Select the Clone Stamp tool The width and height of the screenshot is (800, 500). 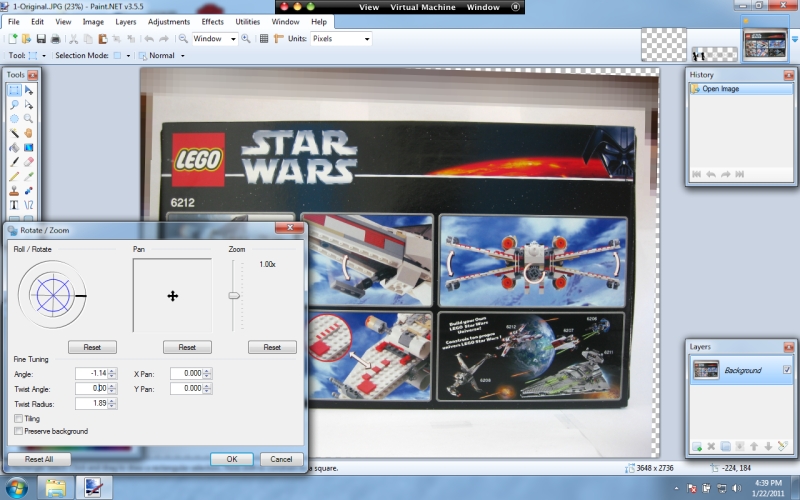14,190
